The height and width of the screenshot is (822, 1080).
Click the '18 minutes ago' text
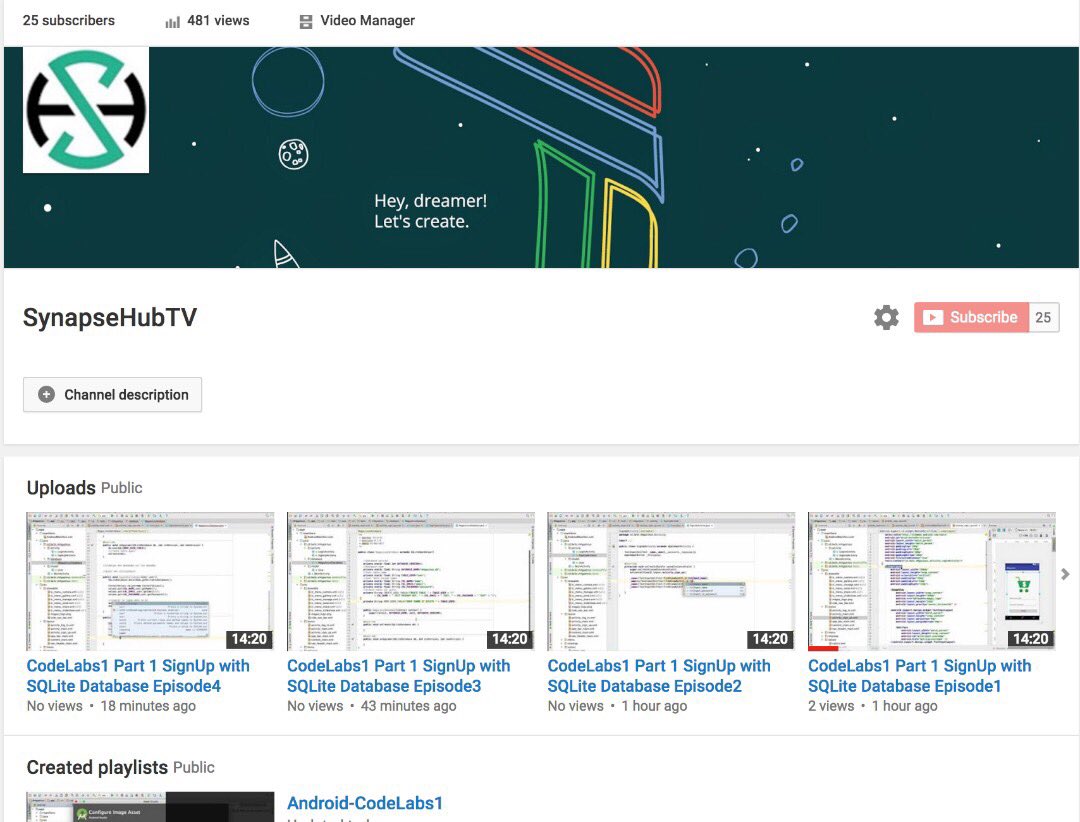pos(148,706)
